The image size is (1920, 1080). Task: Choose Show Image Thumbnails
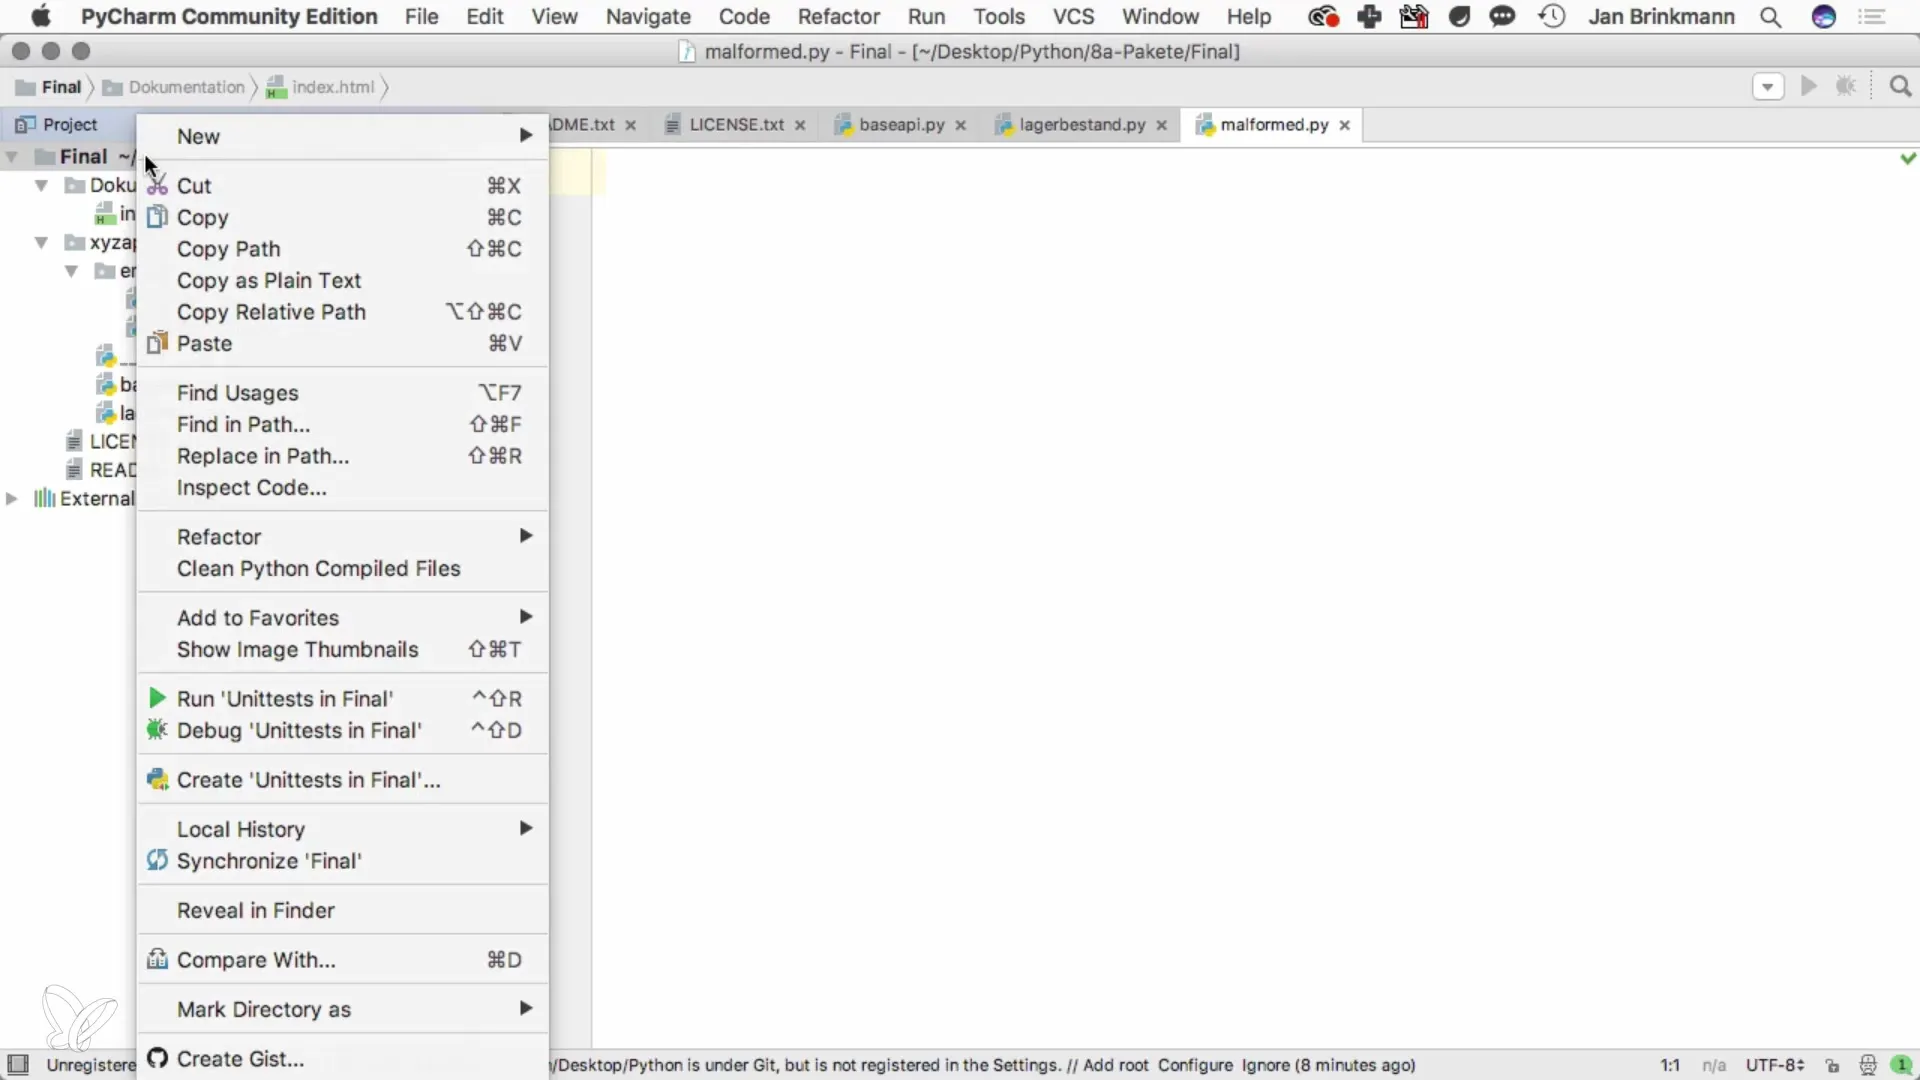click(343, 649)
